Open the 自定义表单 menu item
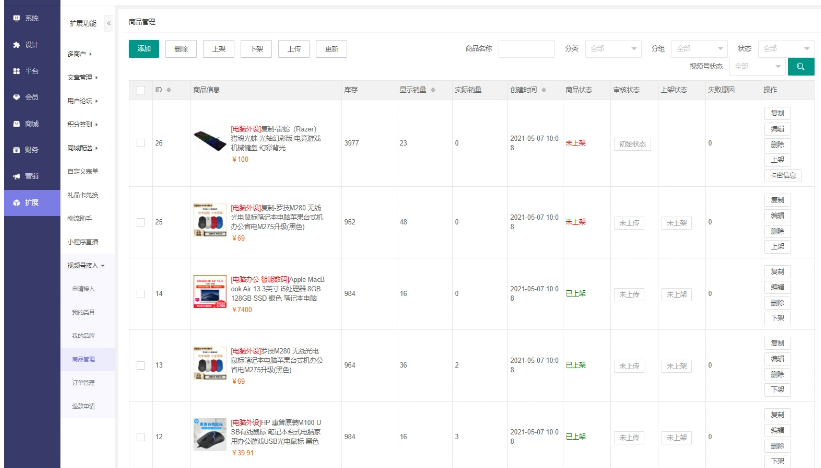Viewport: 821px width, 468px height. (x=83, y=171)
